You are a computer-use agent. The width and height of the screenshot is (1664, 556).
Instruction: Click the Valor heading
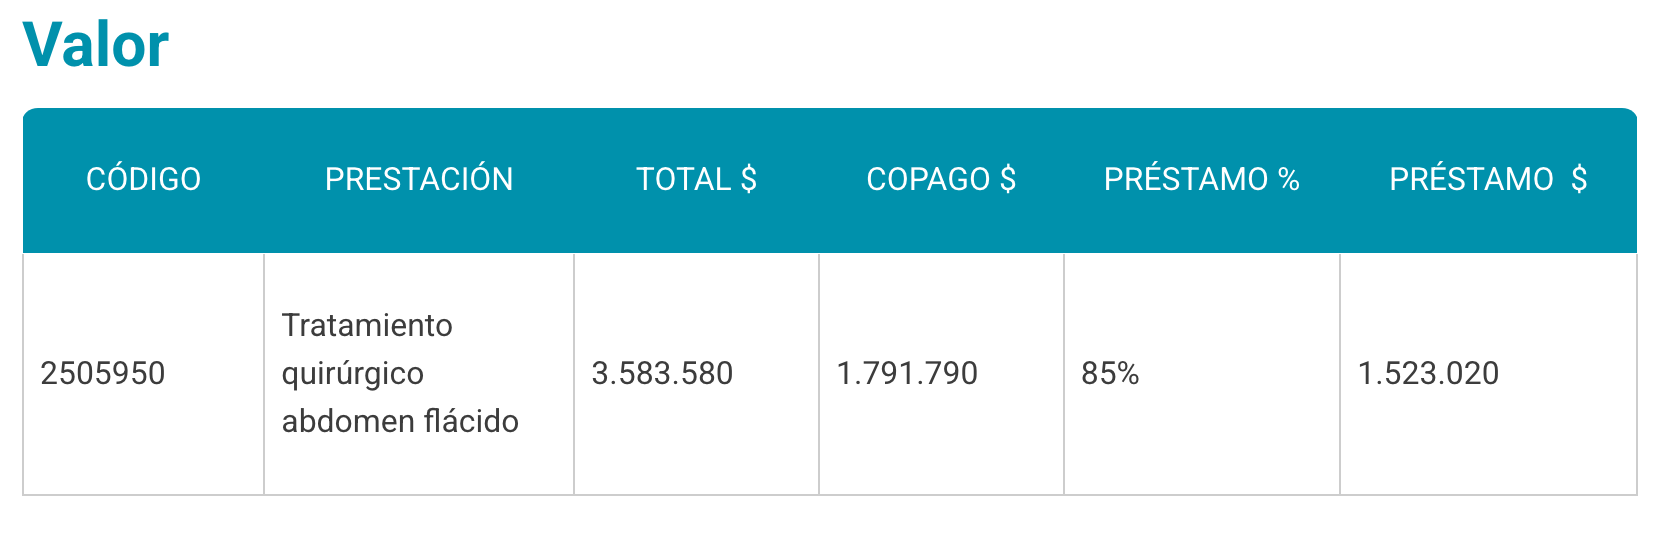pos(96,45)
